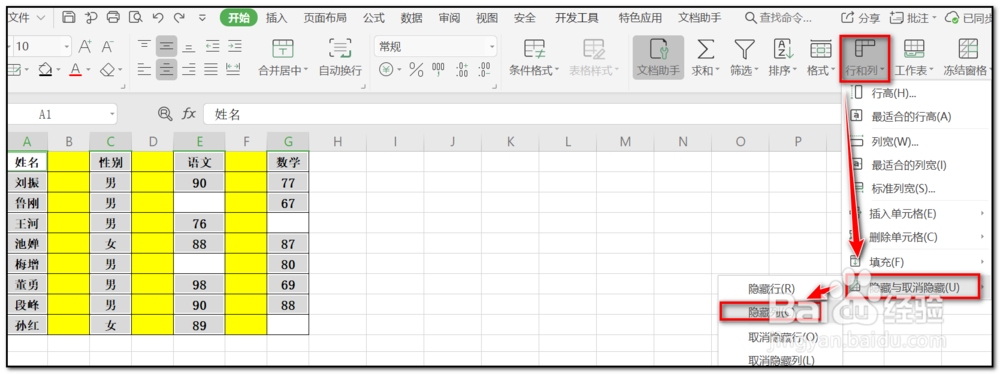Image resolution: width=1000 pixels, height=374 pixels.
Task: Toggle horizontal center alignment
Action: (x=166, y=70)
